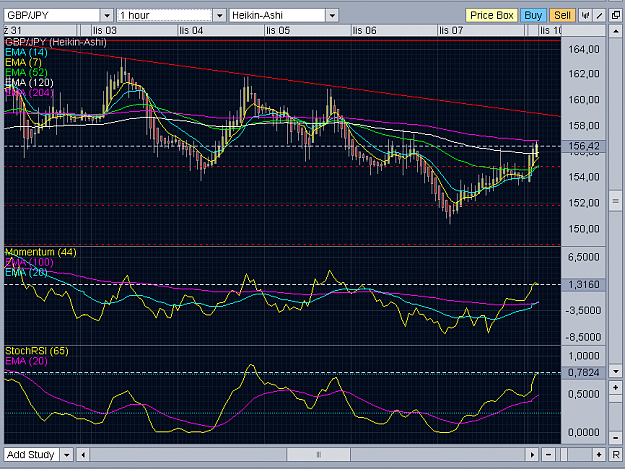This screenshot has width=625, height=469.
Task: Click the EMA (52) legend label
Action: [x=26, y=73]
